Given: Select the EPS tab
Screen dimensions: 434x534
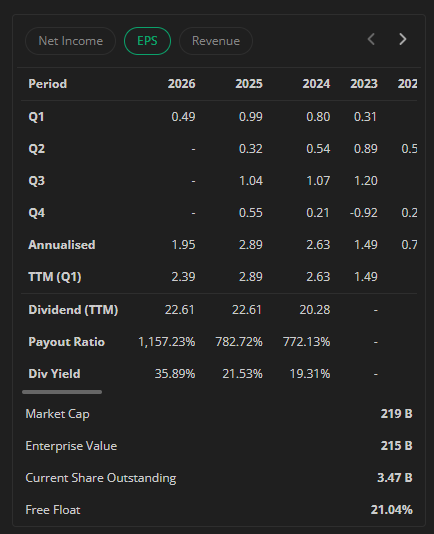Looking at the screenshot, I should [x=148, y=41].
